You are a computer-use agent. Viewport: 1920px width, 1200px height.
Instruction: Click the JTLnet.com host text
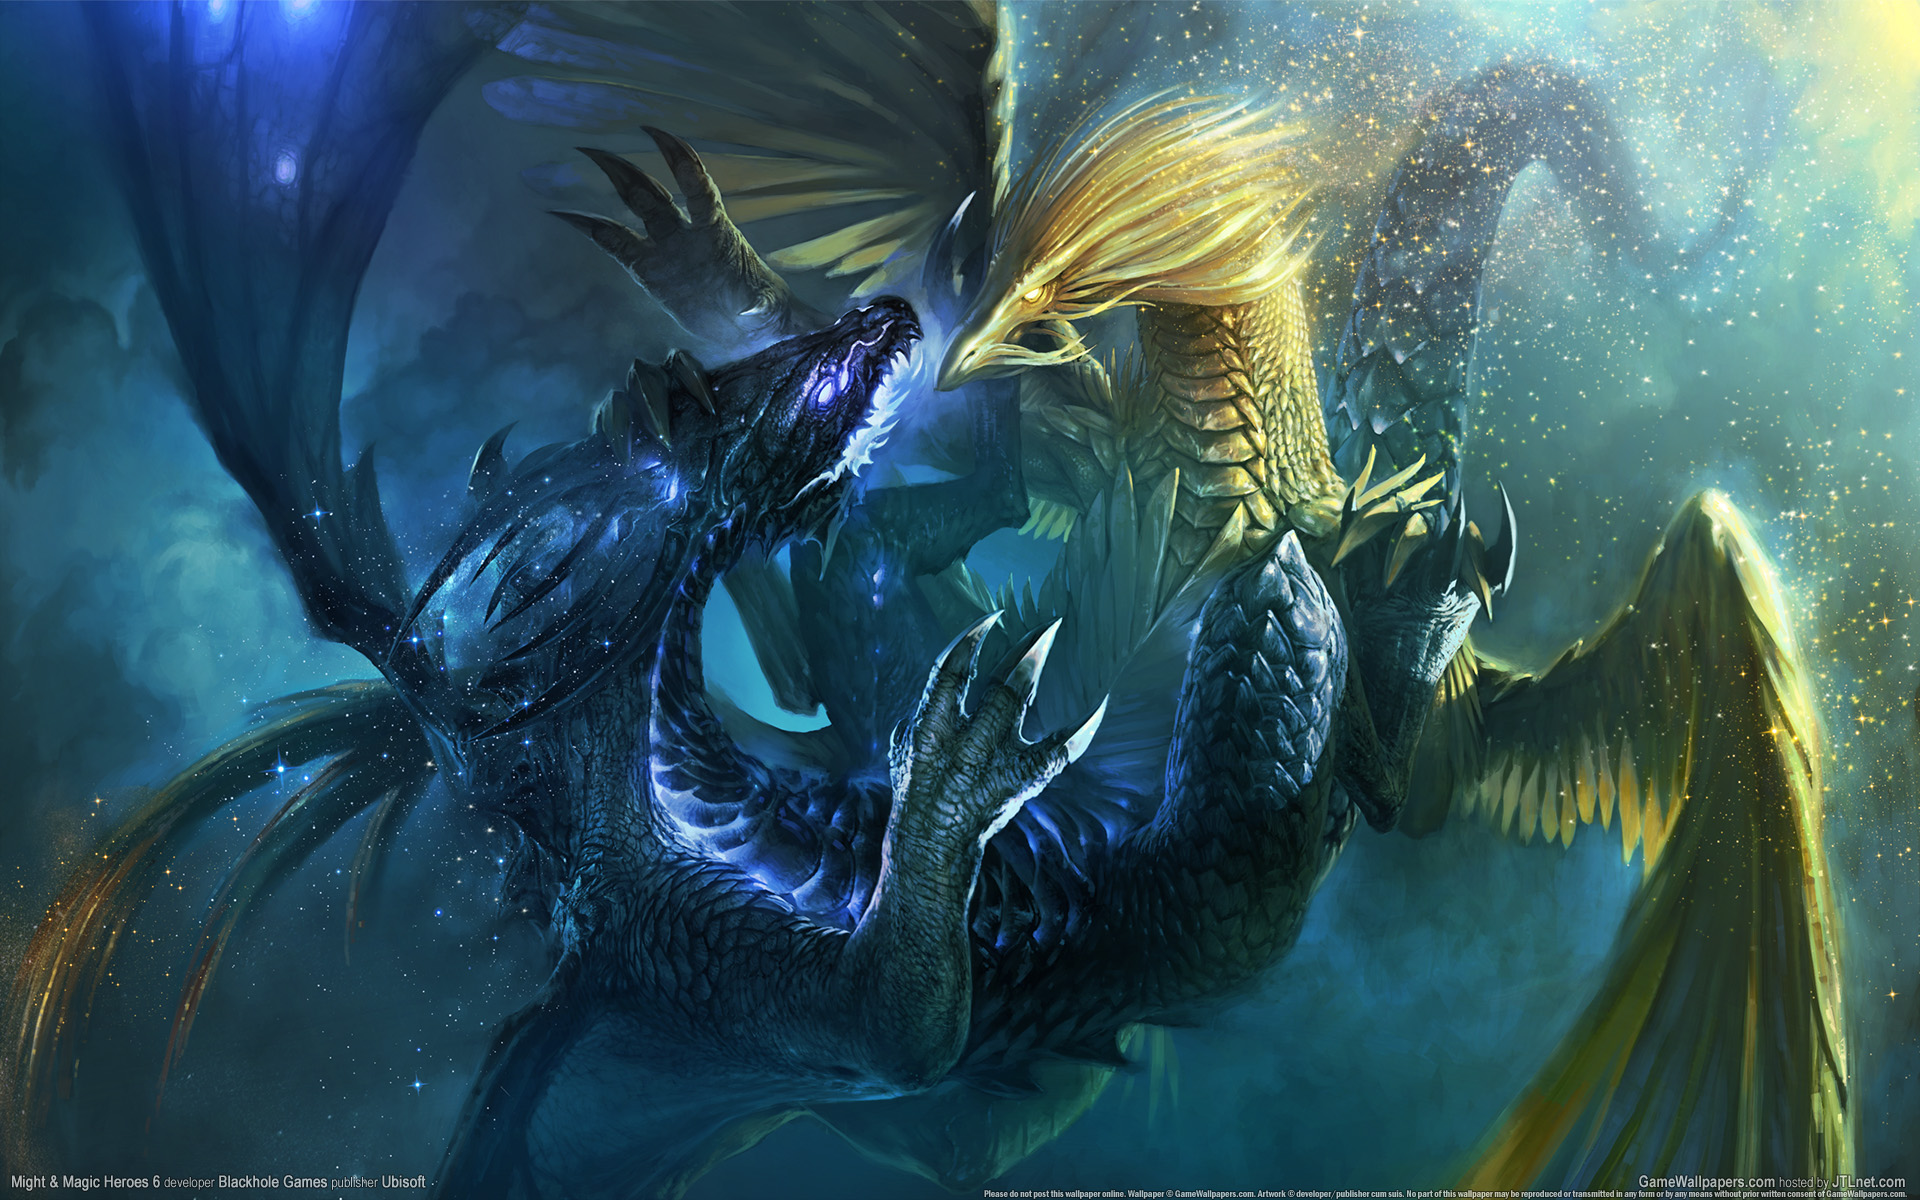pyautogui.click(x=1868, y=1181)
